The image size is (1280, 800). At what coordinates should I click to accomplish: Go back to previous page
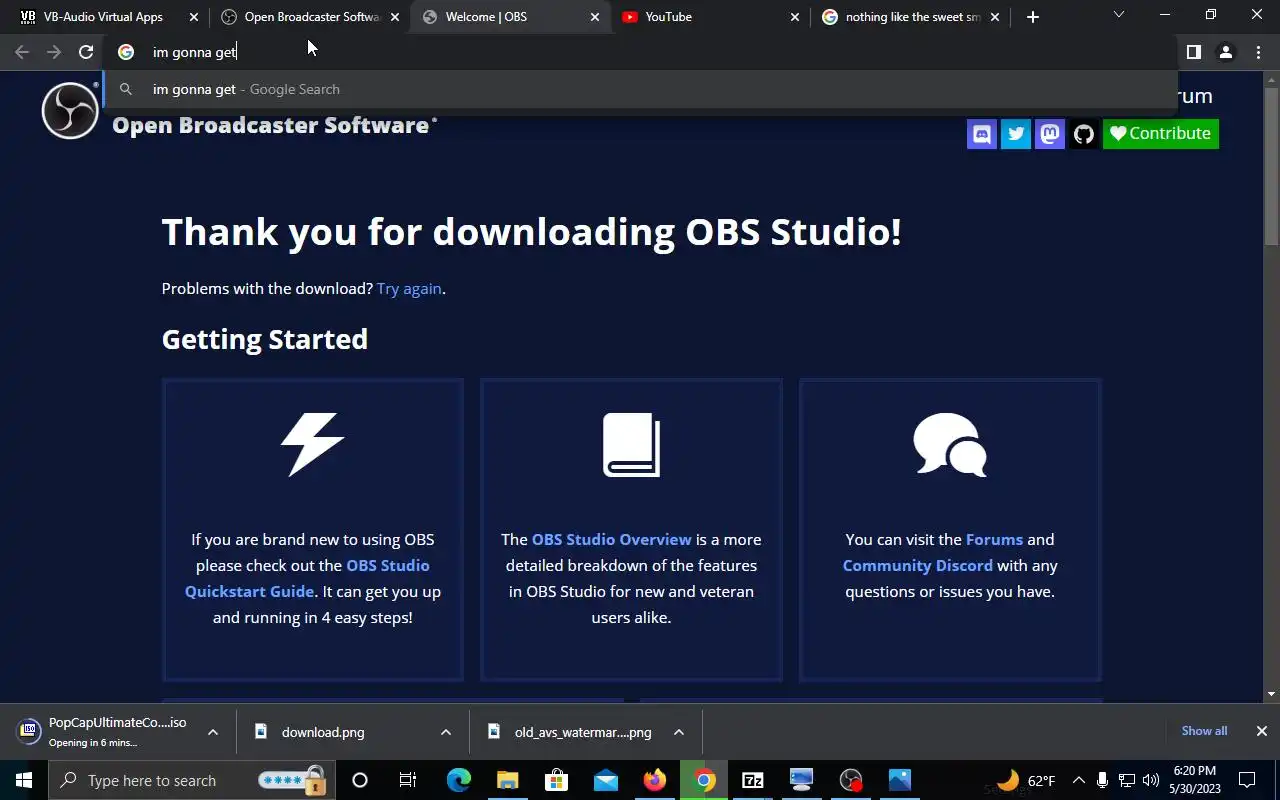point(22,52)
